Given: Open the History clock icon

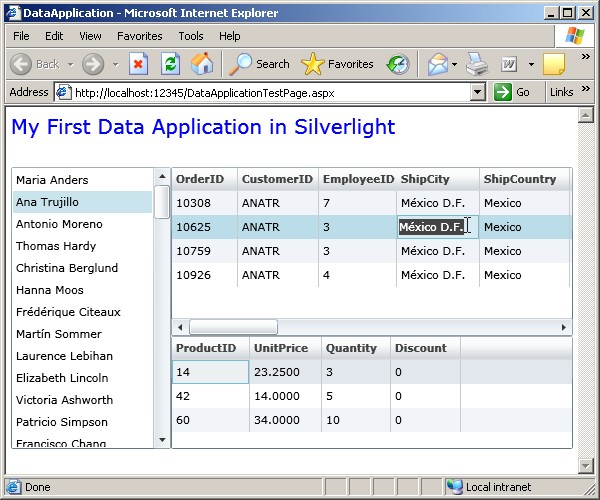Looking at the screenshot, I should pyautogui.click(x=398, y=64).
